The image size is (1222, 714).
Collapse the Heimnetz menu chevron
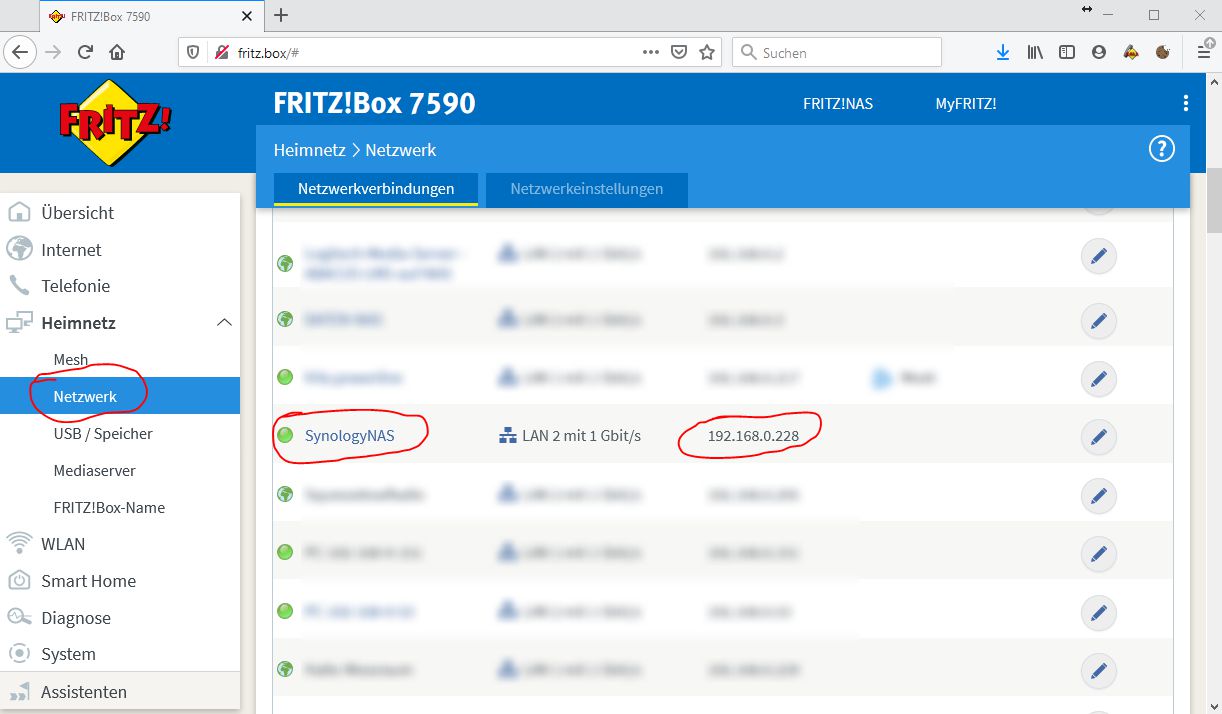[224, 322]
